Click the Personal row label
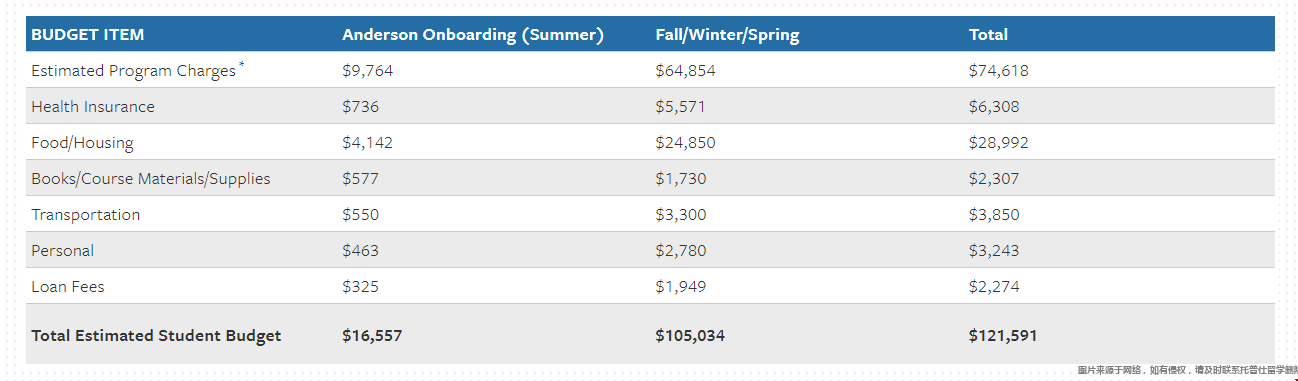 63,251
